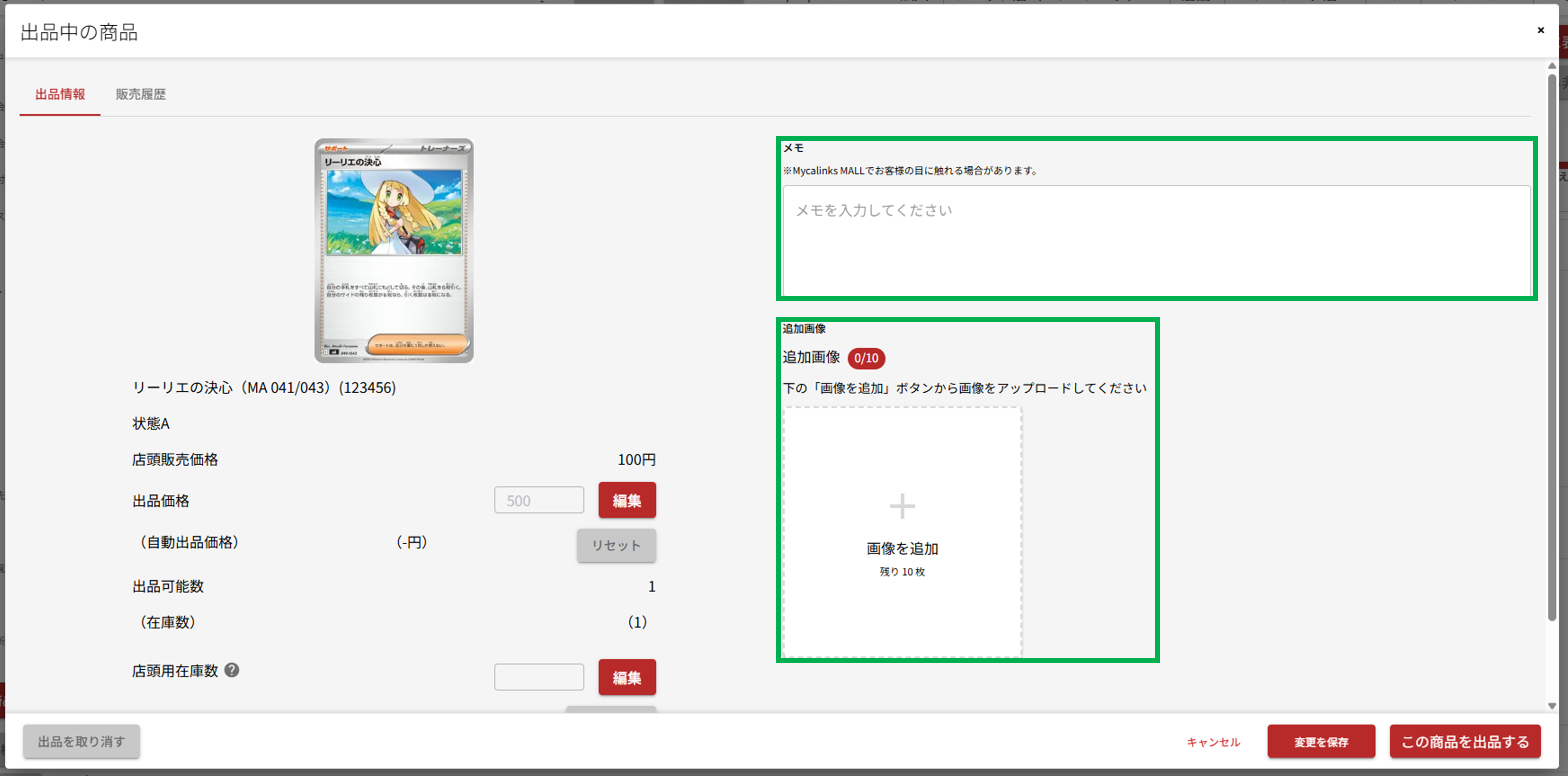1568x776 pixels.
Task: Click the red 0/10 image count badge
Action: [x=866, y=358]
